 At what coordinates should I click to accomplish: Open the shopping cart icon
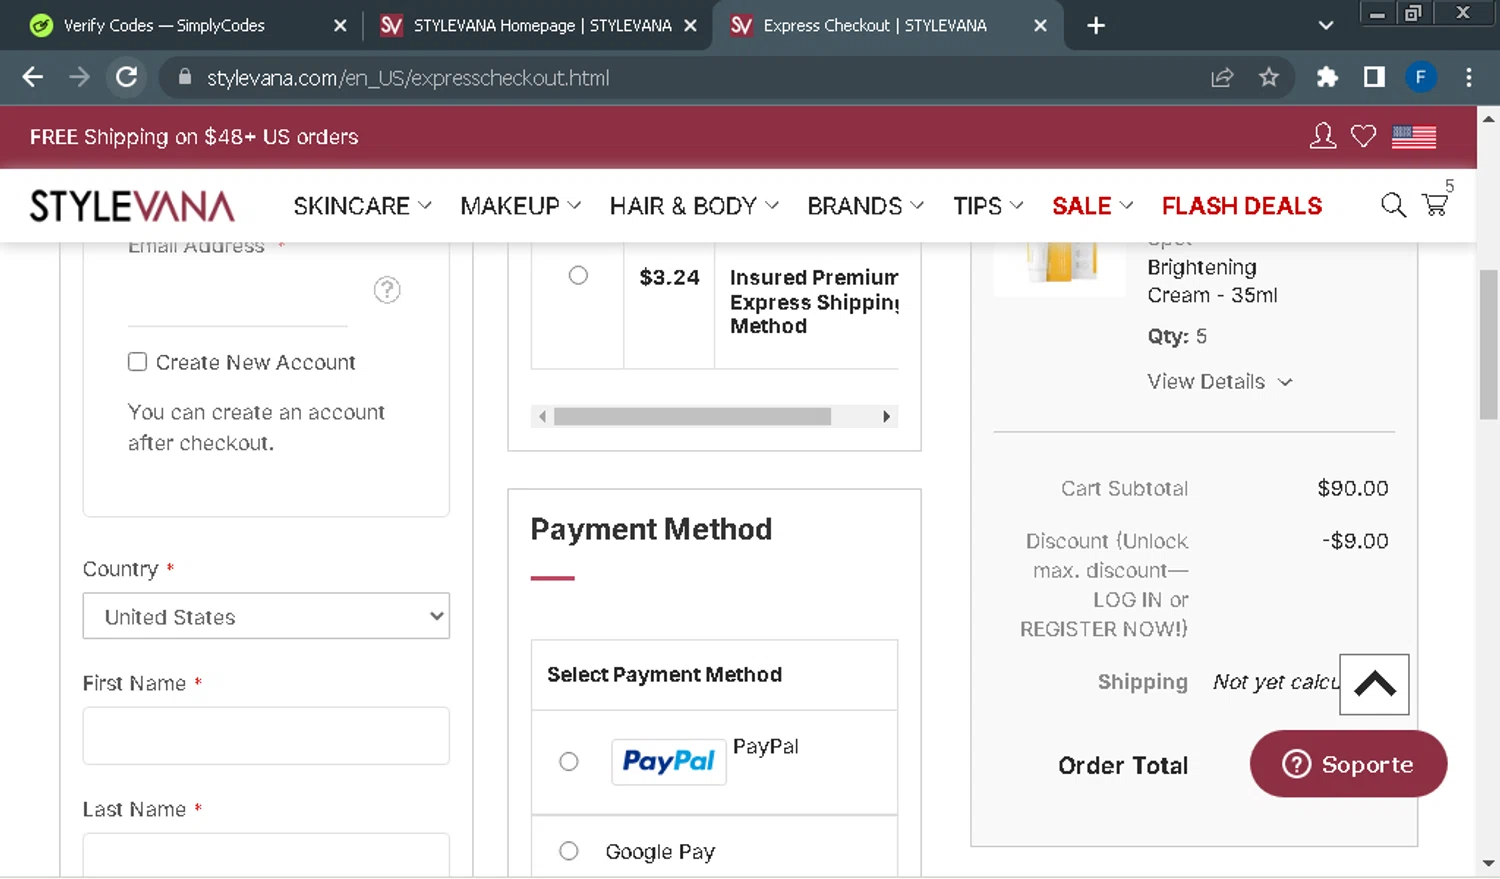tap(1437, 202)
